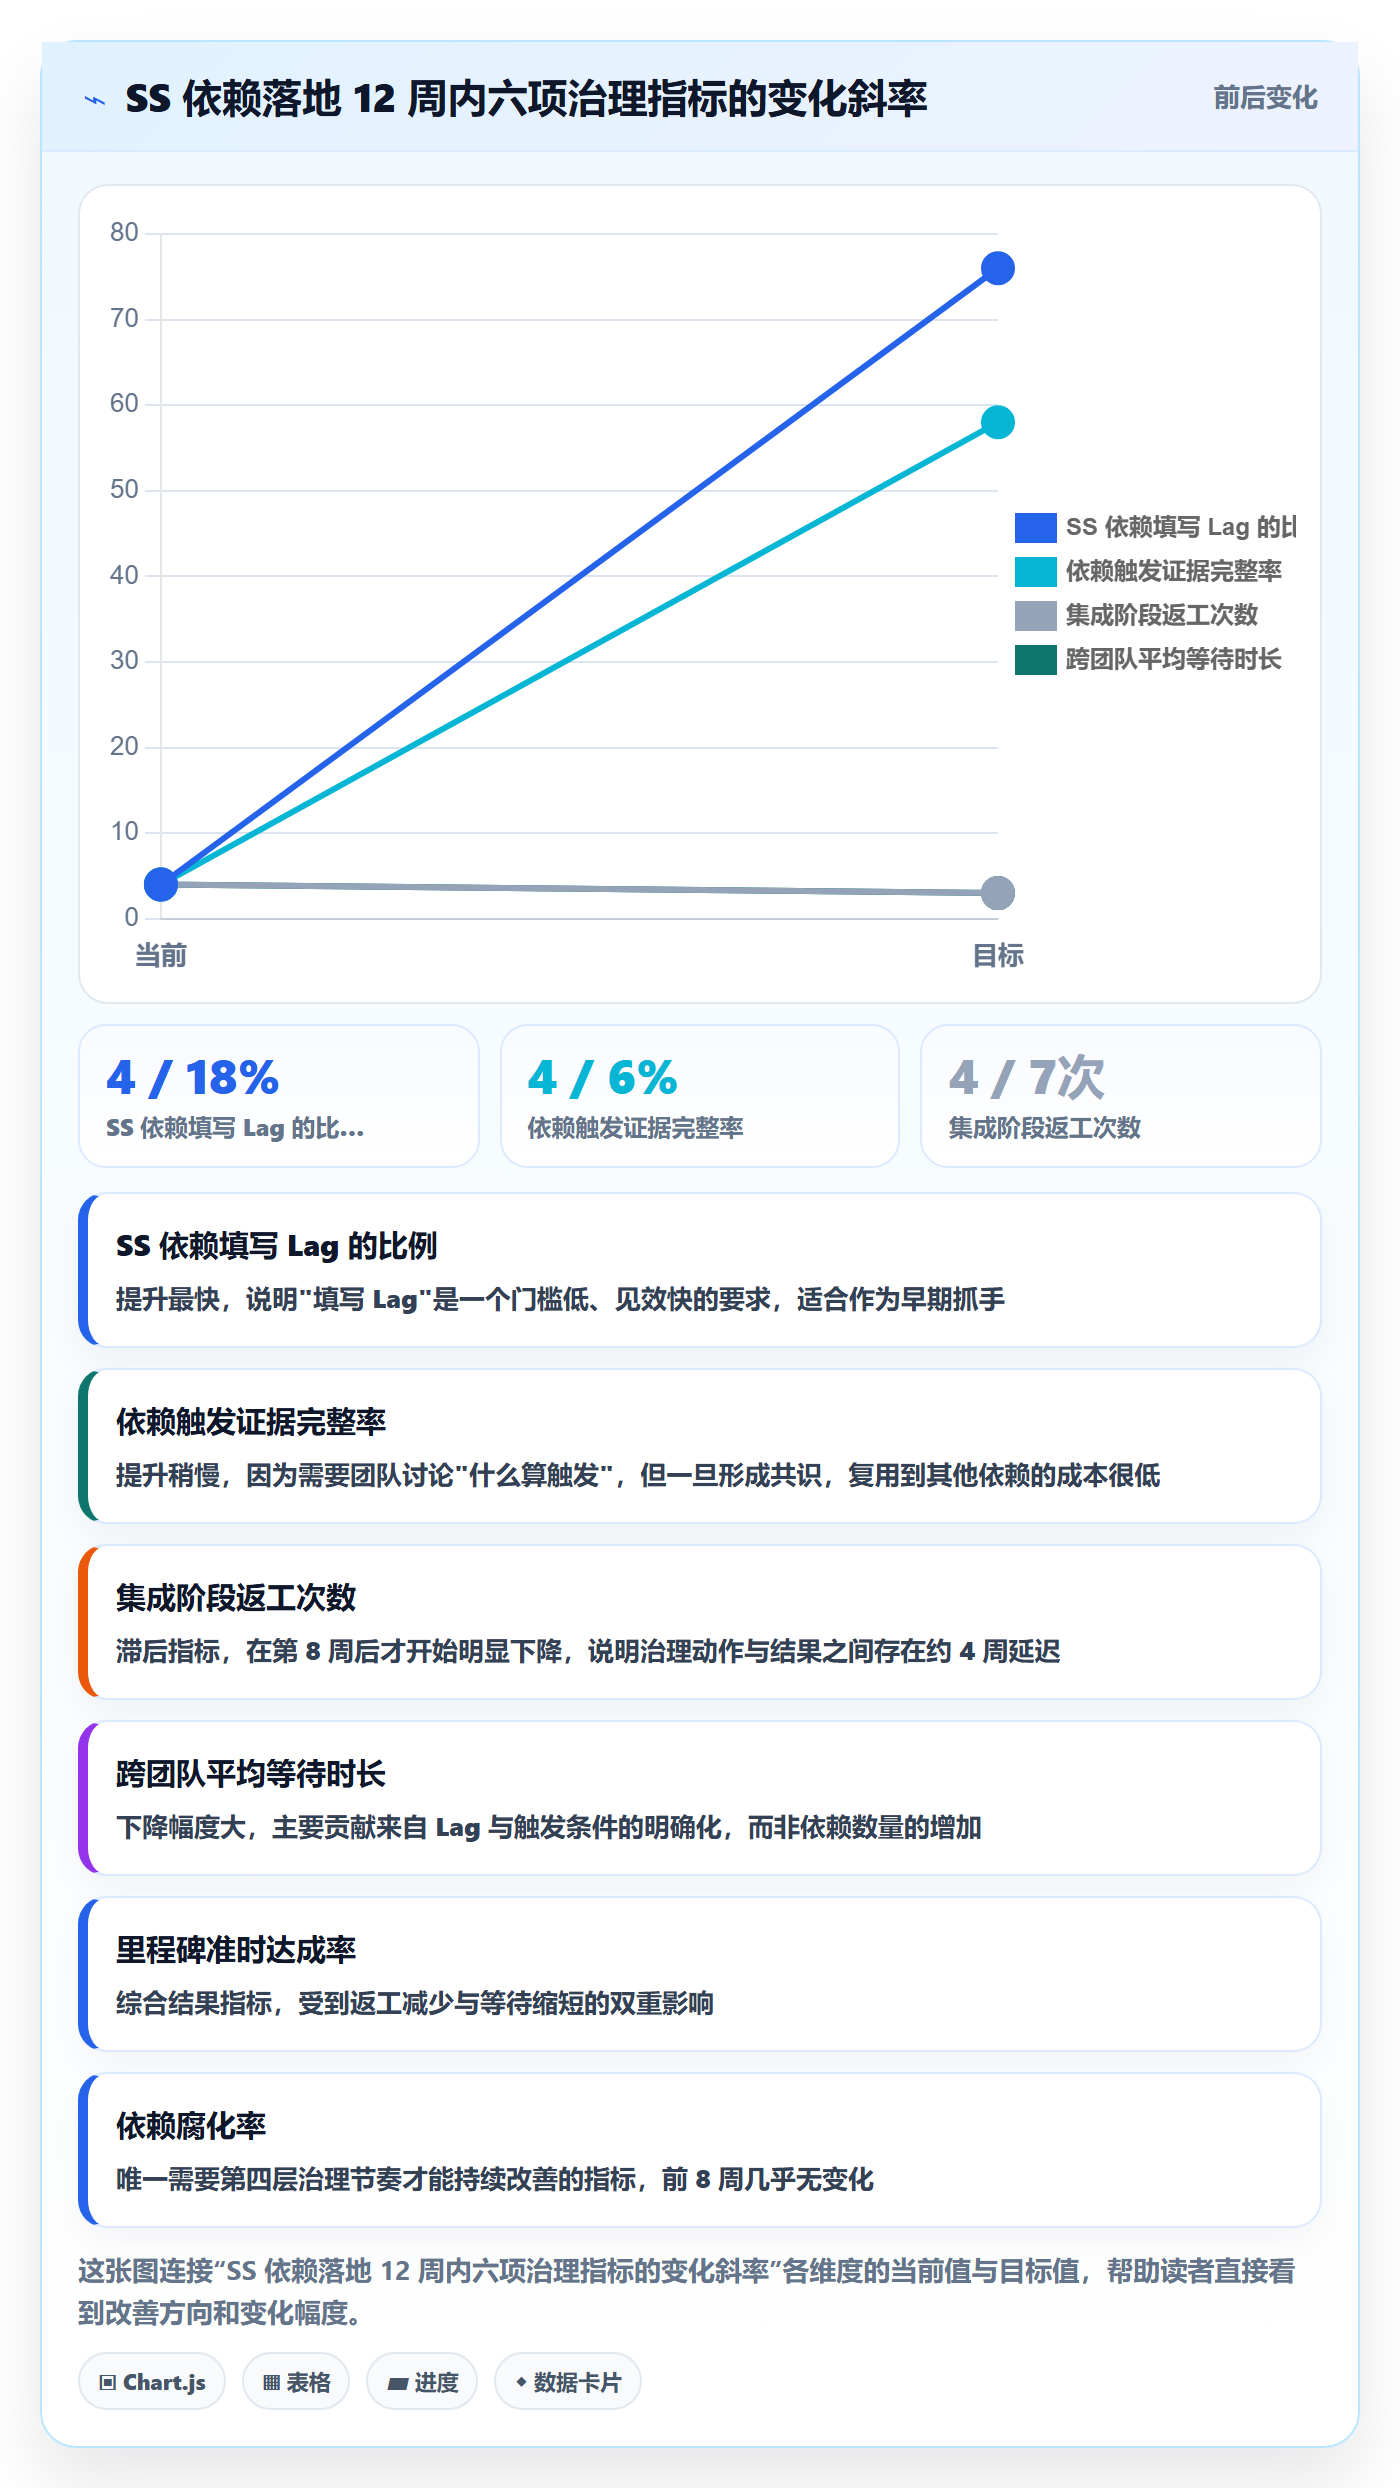Click the 数据卡片 tag chip

click(x=567, y=2382)
